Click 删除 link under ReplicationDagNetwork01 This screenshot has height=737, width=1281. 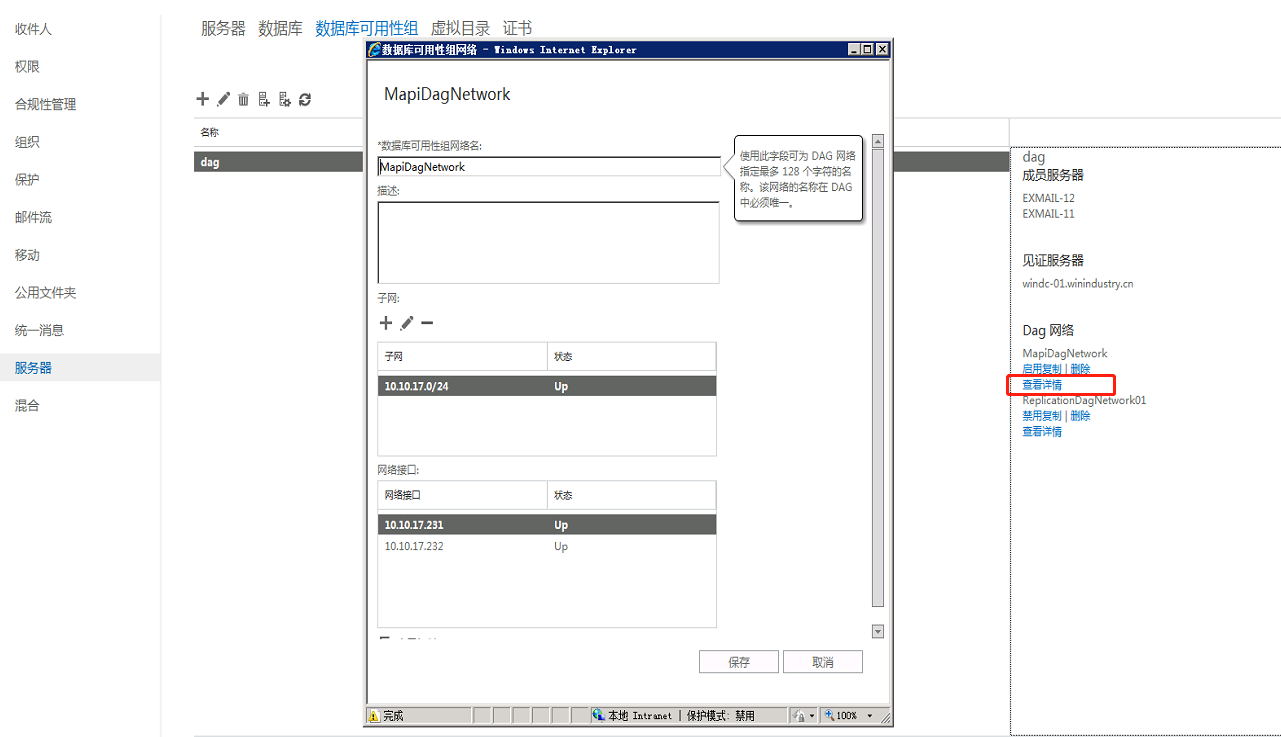[1080, 416]
